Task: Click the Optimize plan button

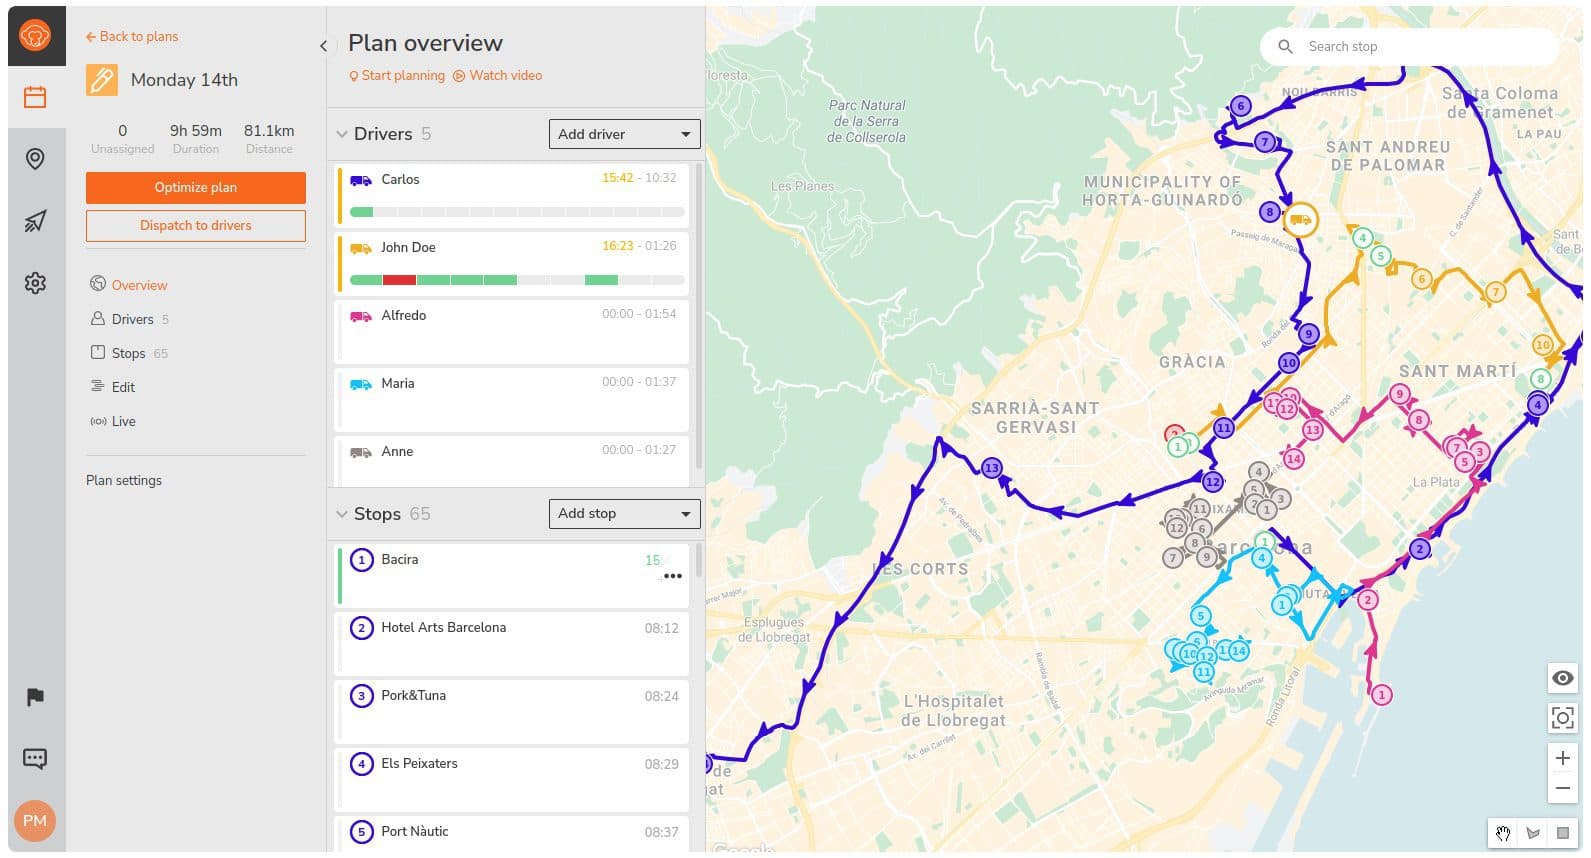Action: pyautogui.click(x=196, y=187)
